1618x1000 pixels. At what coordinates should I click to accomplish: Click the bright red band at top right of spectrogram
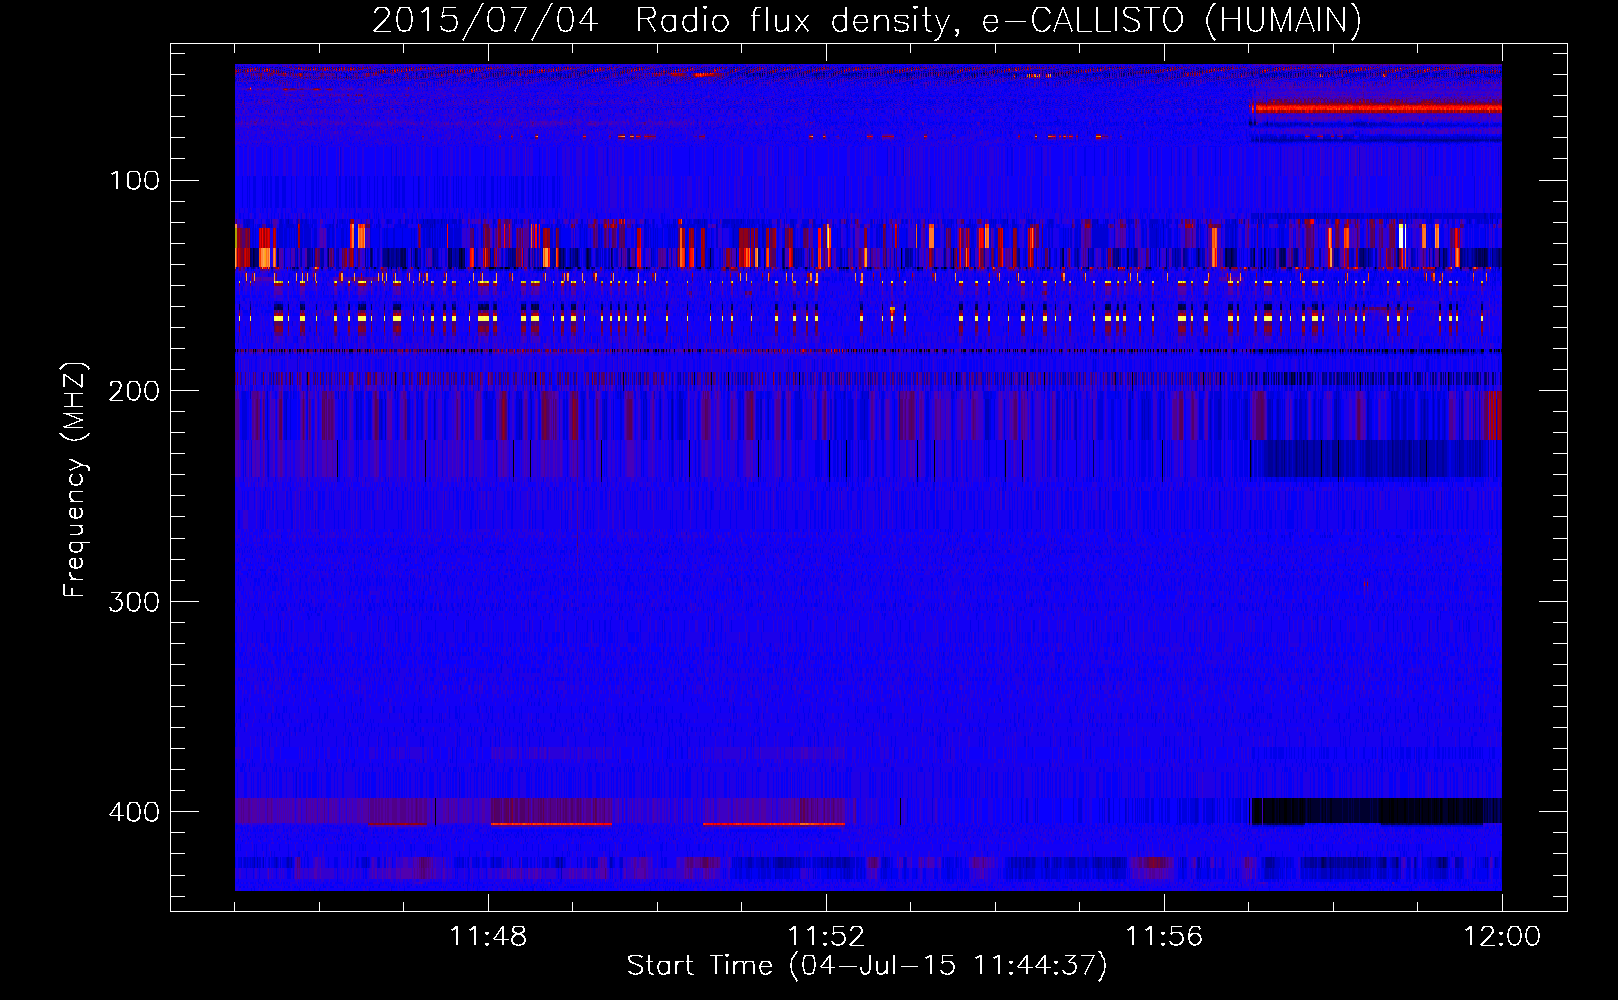point(1377,108)
